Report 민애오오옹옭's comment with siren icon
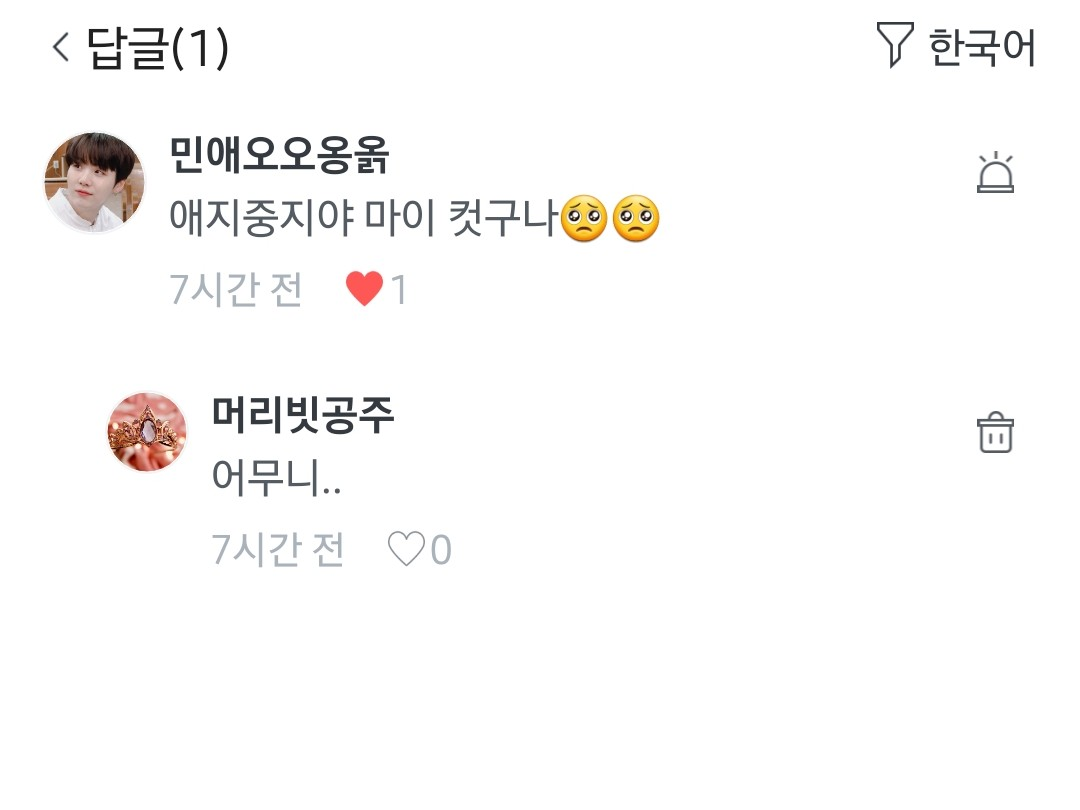 [995, 172]
